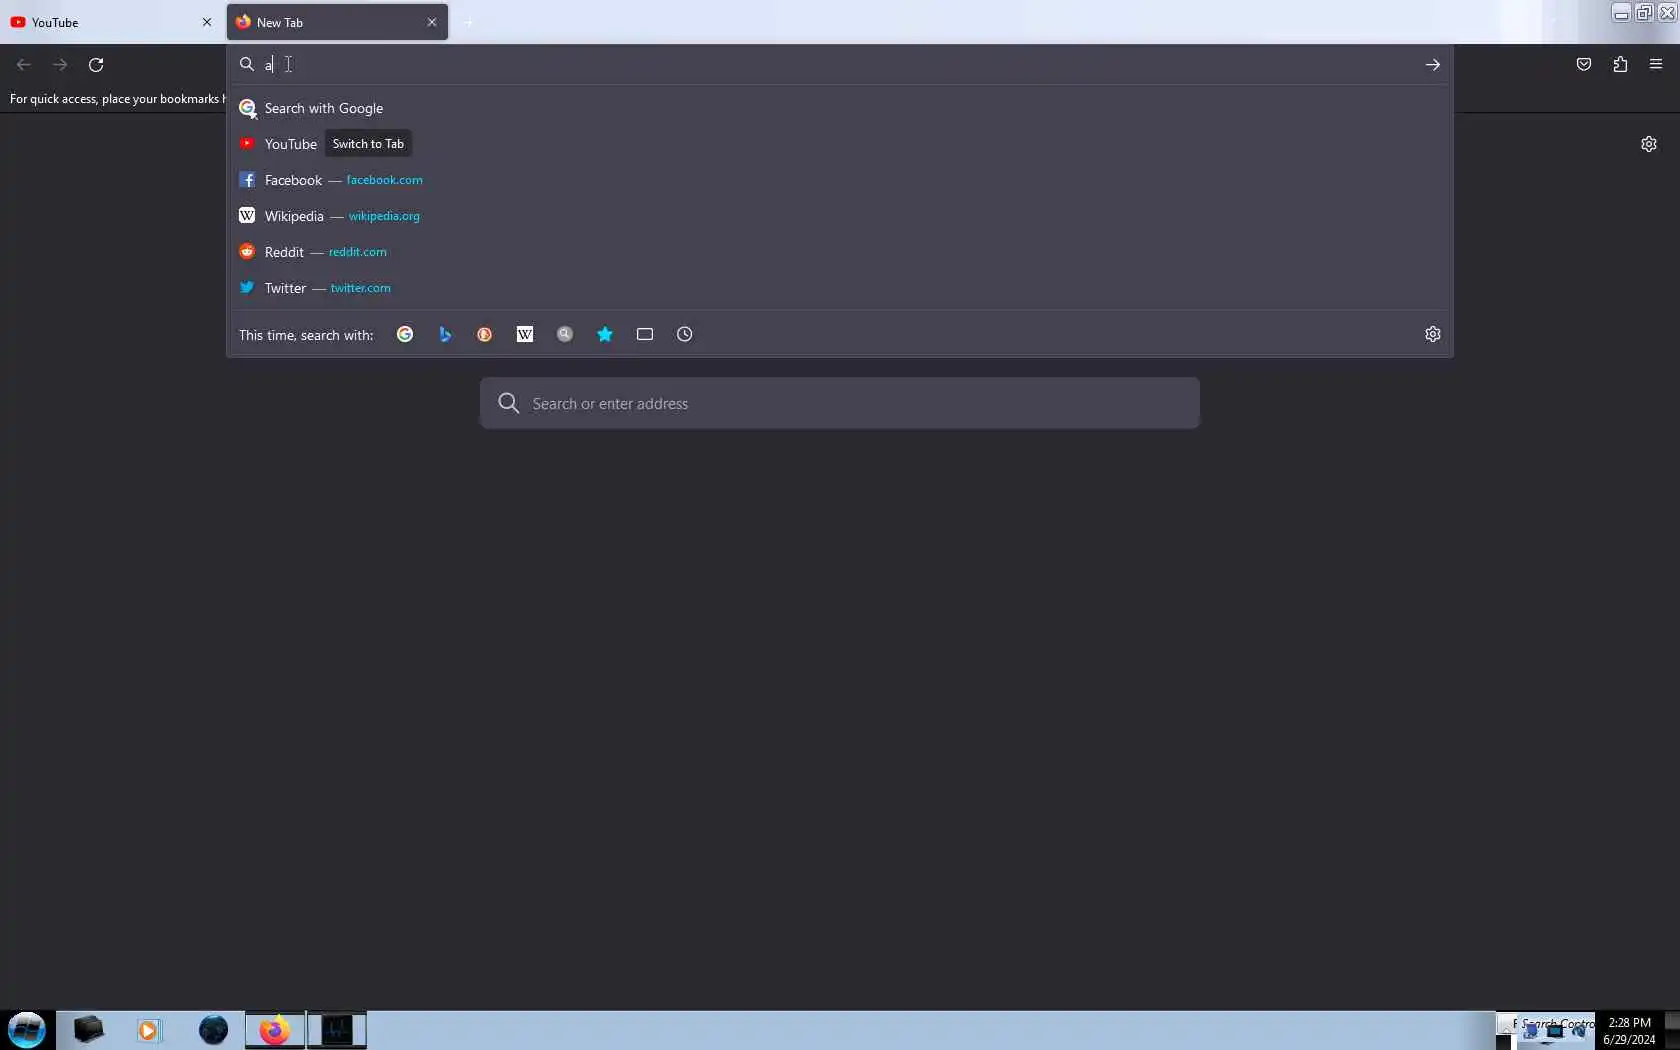Show the clock and date flyout
Screen dimensions: 1680x1050
[x=1629, y=1031]
